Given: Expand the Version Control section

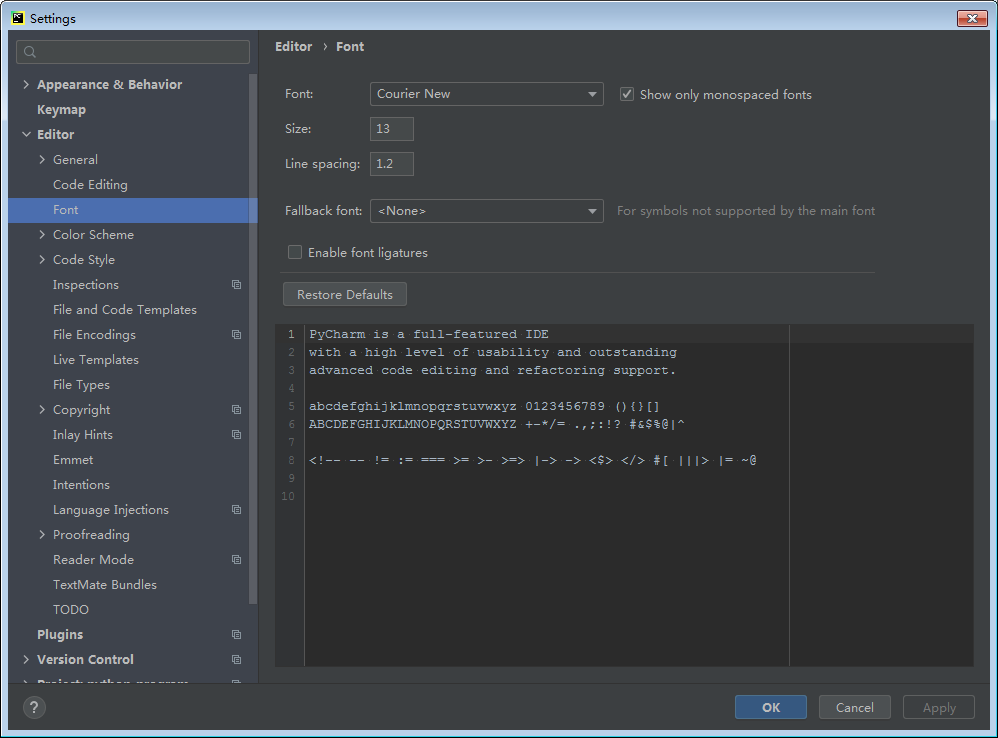Looking at the screenshot, I should pyautogui.click(x=26, y=660).
